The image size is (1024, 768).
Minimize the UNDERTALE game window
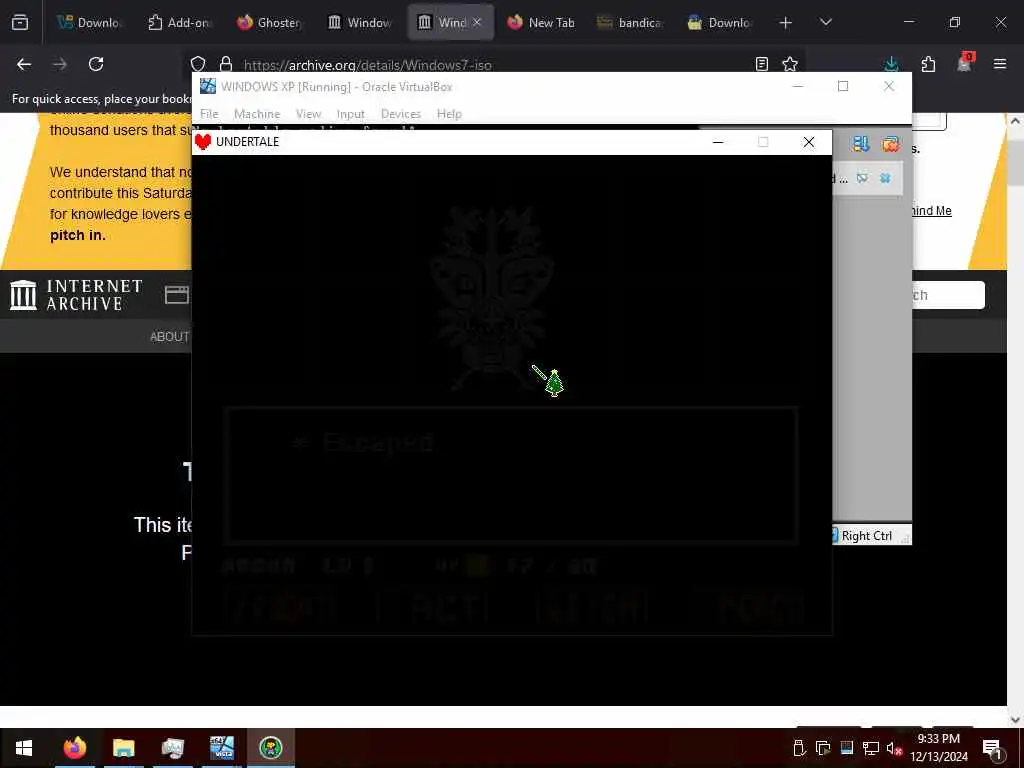point(718,142)
